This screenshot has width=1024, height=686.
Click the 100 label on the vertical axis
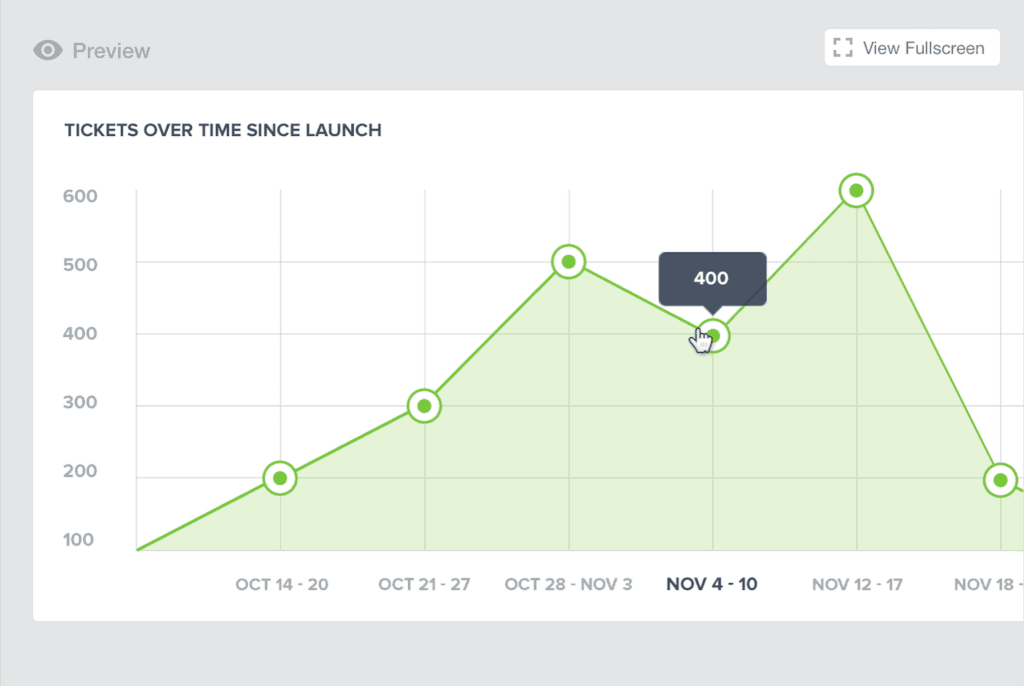[80, 540]
